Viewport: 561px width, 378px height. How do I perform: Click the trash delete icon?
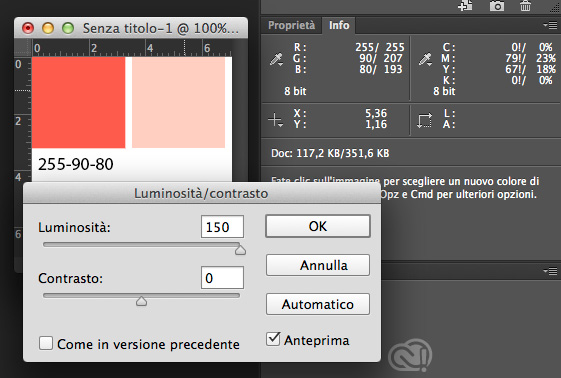525,6
